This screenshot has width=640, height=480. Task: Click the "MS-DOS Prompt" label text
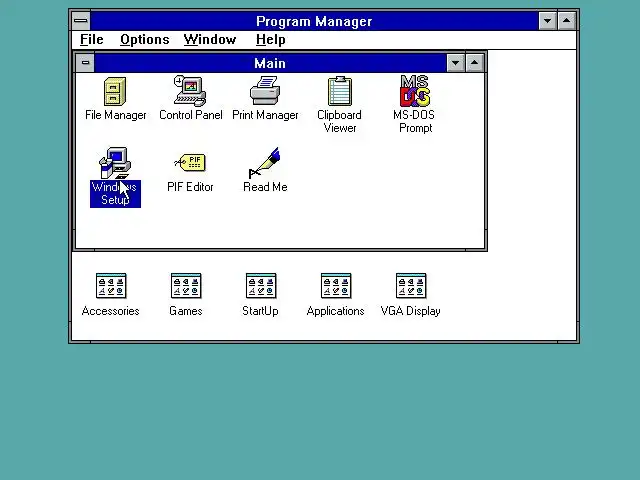(x=414, y=121)
